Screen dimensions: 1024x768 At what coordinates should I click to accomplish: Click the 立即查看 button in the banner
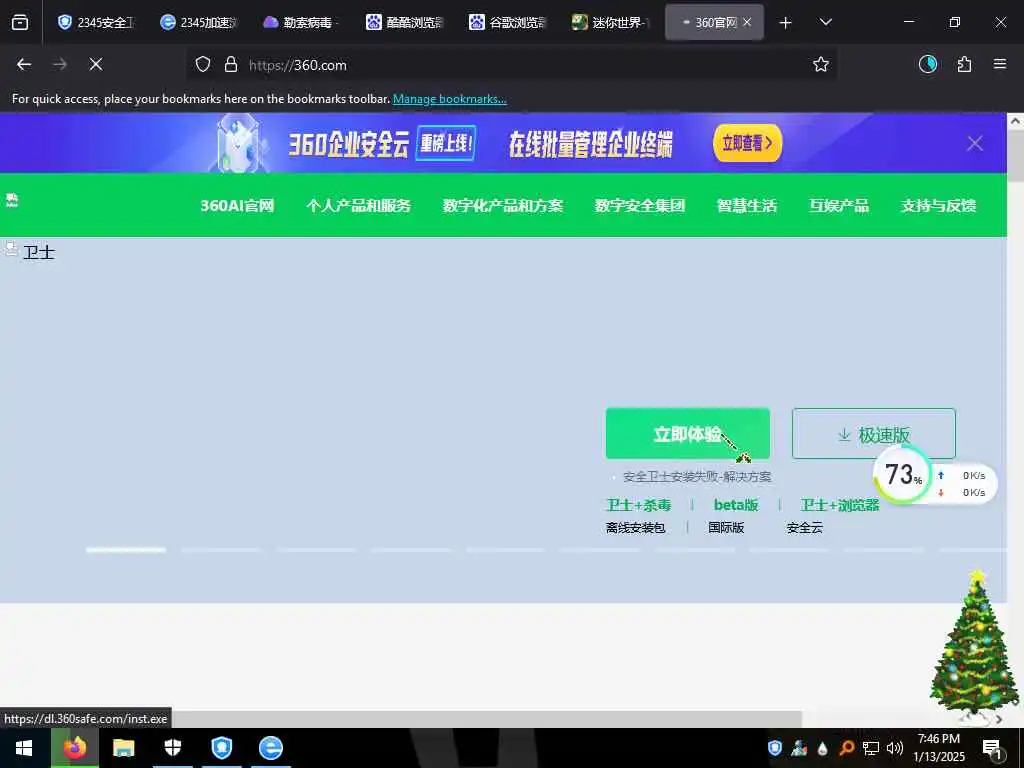[747, 143]
